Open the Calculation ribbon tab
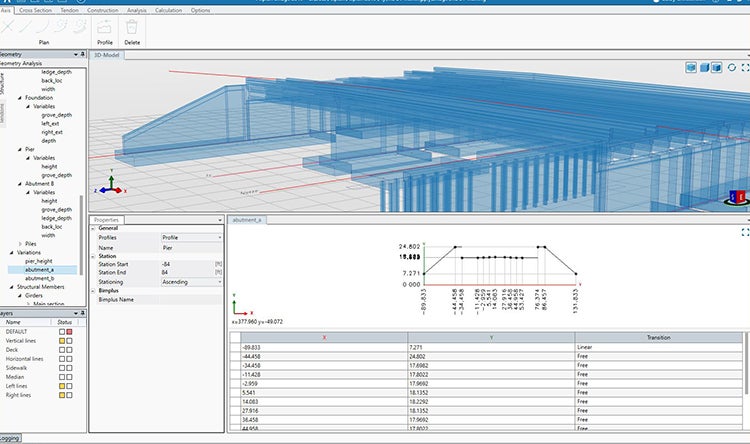Screen dimensions: 750x444 click(168, 10)
